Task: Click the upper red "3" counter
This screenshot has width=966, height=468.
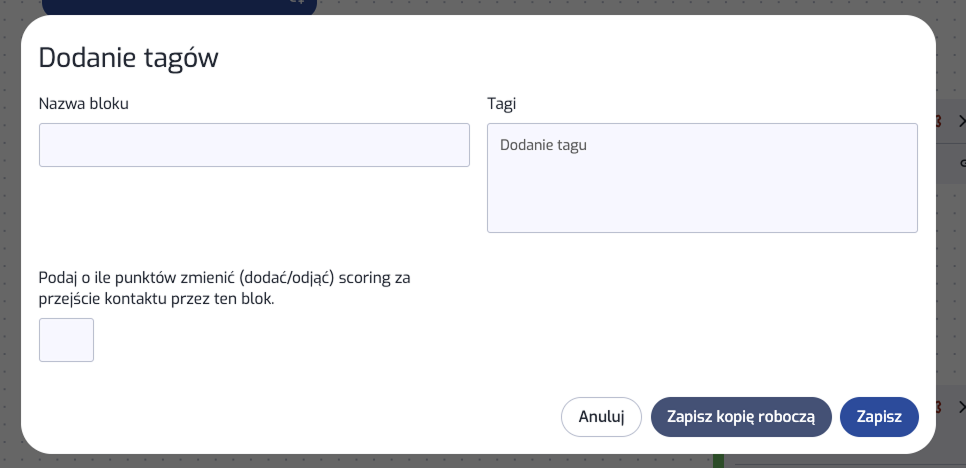Action: tap(938, 122)
